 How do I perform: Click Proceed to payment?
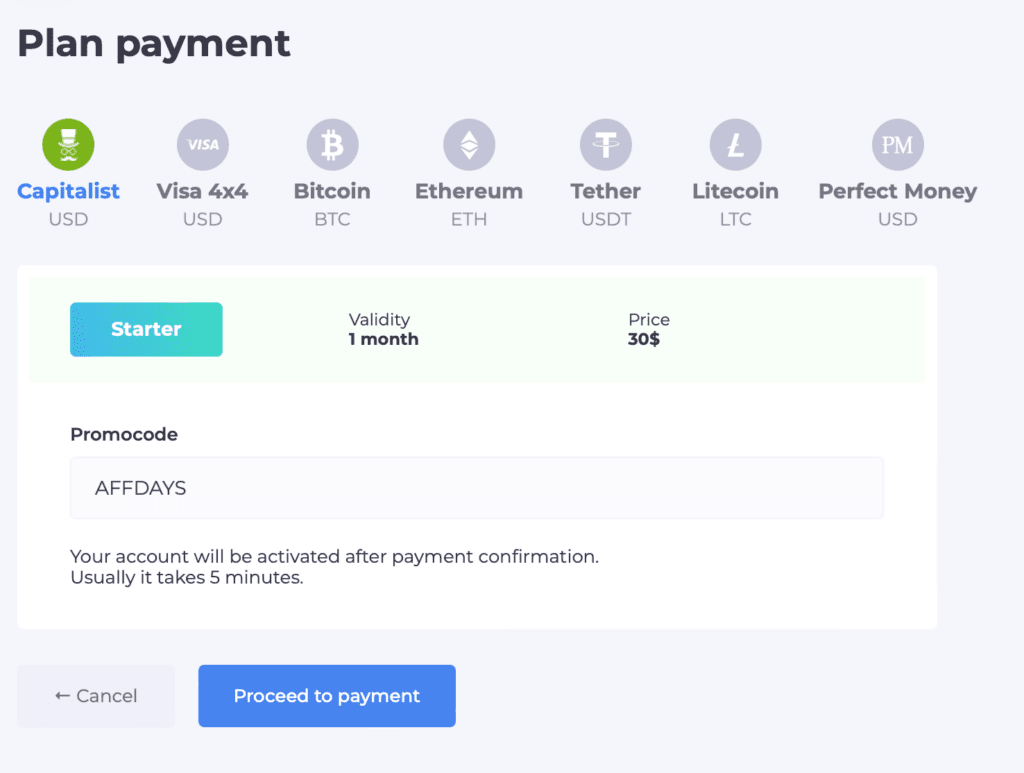(x=326, y=696)
